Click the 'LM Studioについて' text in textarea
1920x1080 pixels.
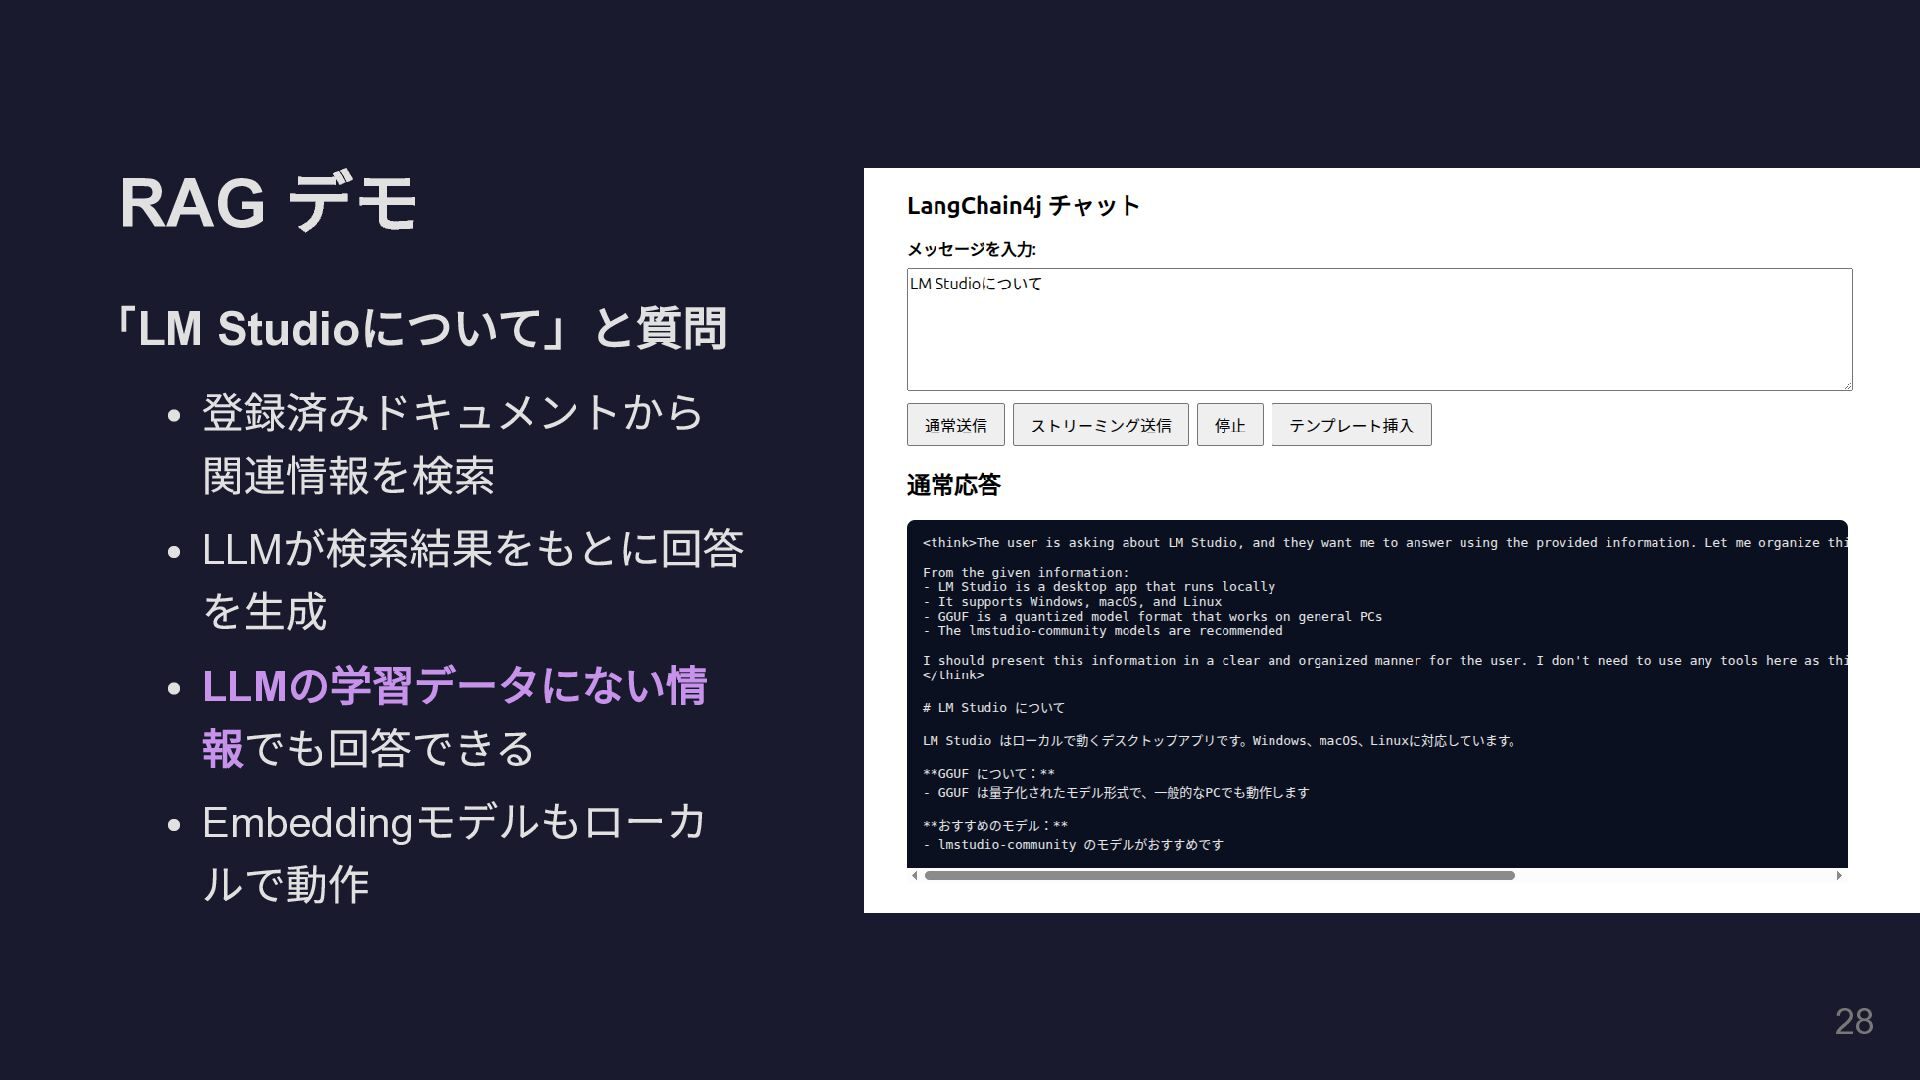(x=975, y=284)
